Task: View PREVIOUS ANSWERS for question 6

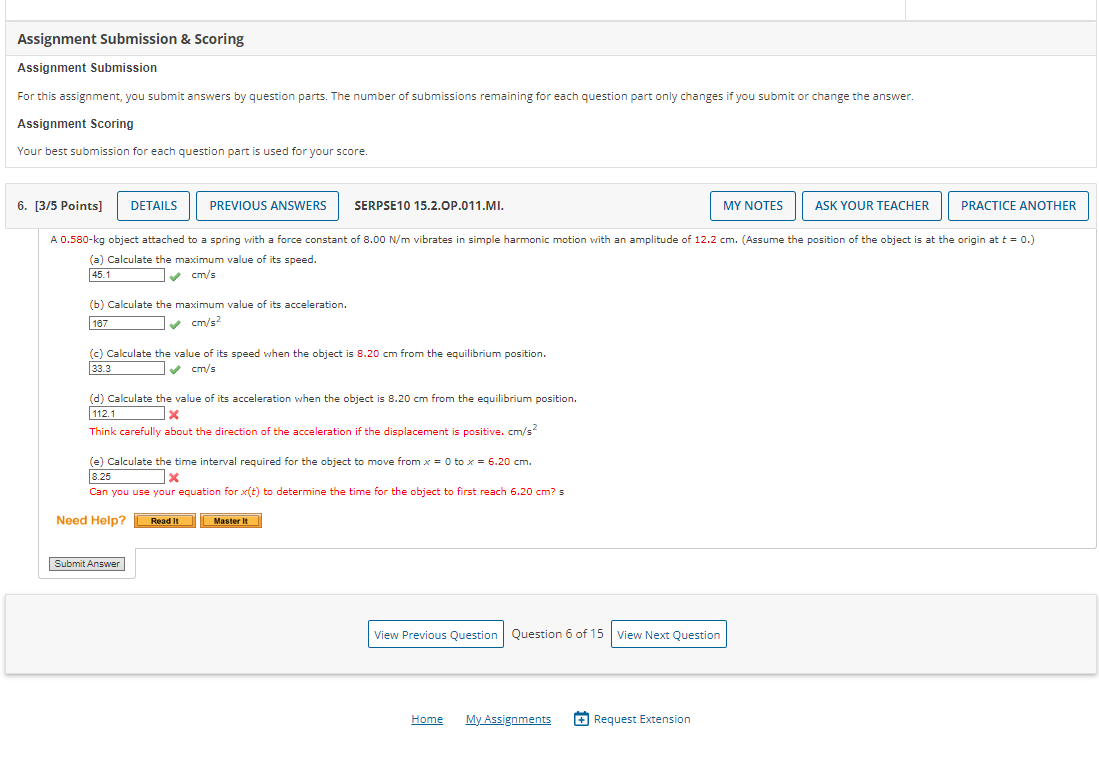Action: tap(267, 205)
